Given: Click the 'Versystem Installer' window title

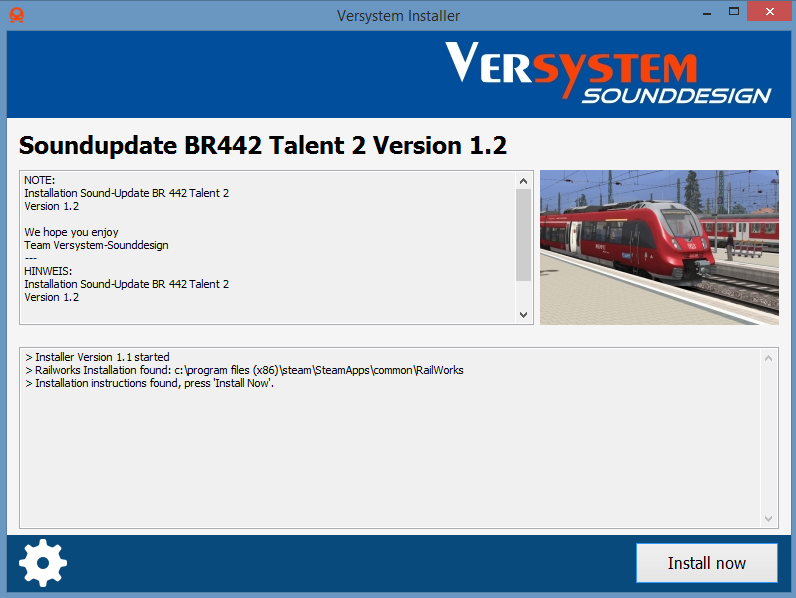Looking at the screenshot, I should (398, 16).
